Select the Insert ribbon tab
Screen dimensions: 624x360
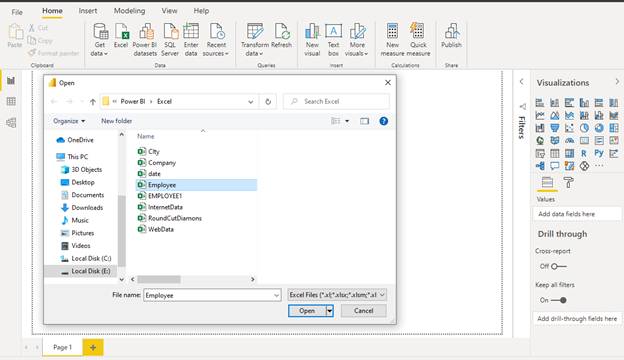pos(88,11)
